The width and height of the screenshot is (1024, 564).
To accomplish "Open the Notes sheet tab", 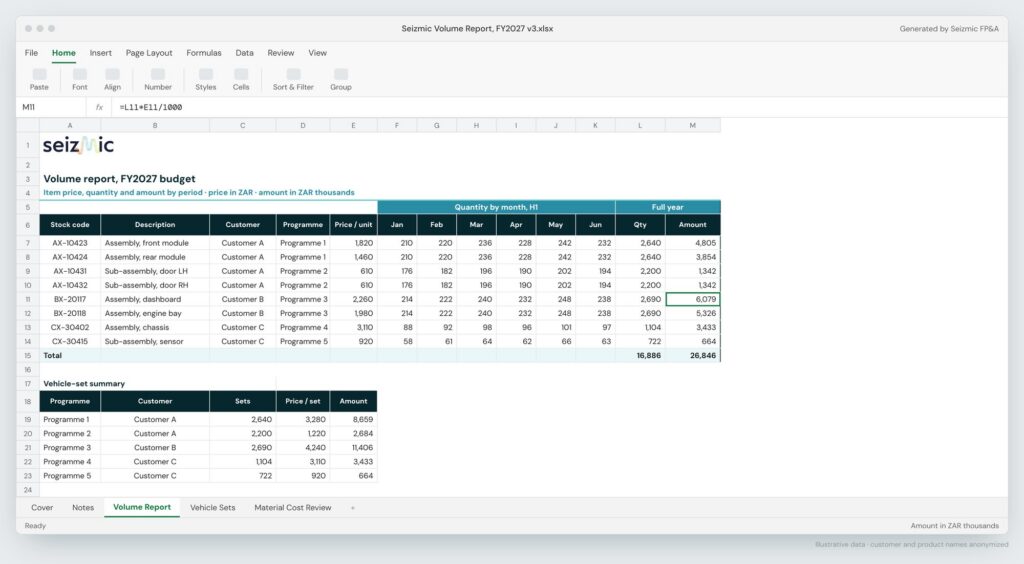I will tap(83, 508).
